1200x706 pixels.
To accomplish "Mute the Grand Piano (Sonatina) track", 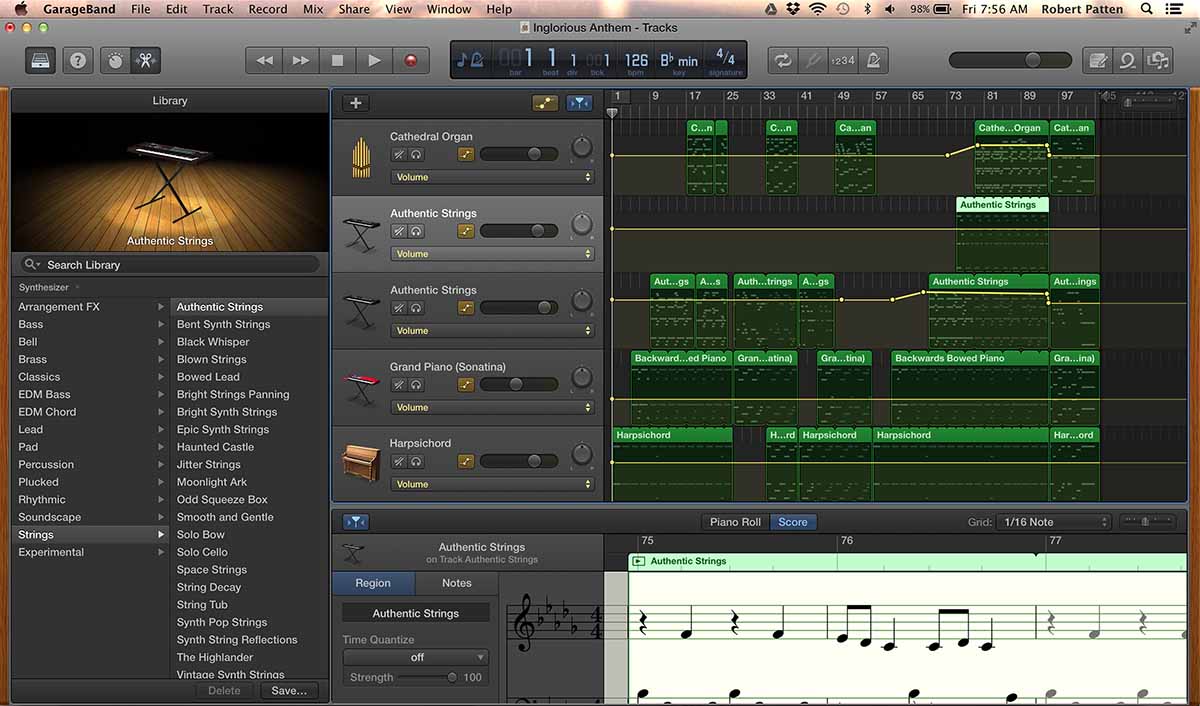I will [x=398, y=384].
